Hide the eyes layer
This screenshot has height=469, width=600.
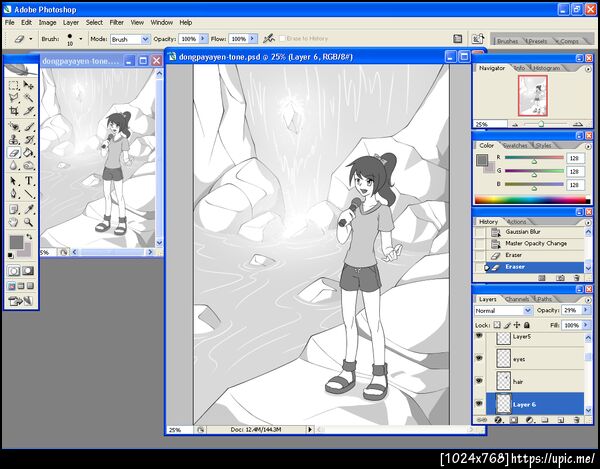pyautogui.click(x=479, y=358)
